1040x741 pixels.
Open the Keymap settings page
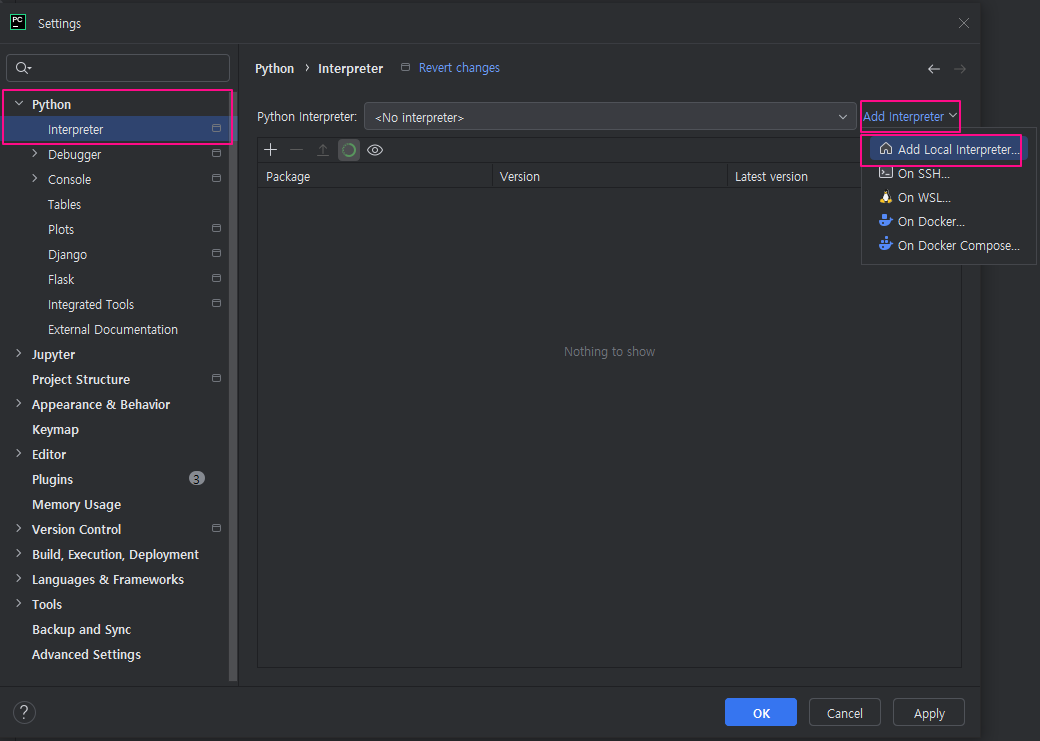click(56, 429)
